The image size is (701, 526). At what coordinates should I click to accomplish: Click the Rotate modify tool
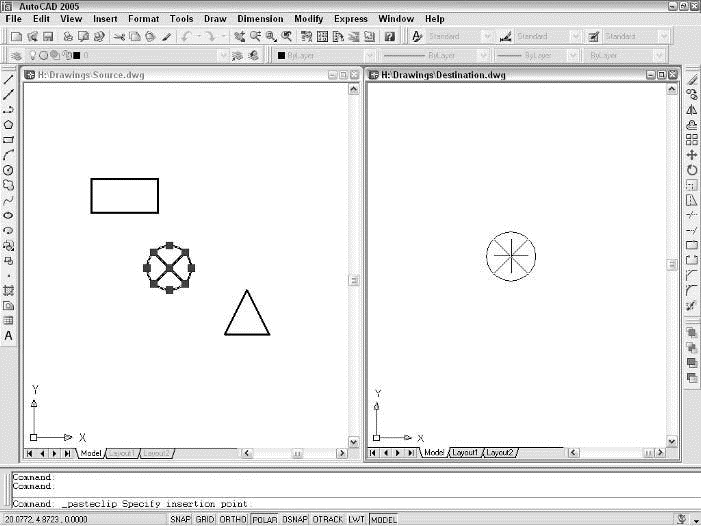(692, 170)
